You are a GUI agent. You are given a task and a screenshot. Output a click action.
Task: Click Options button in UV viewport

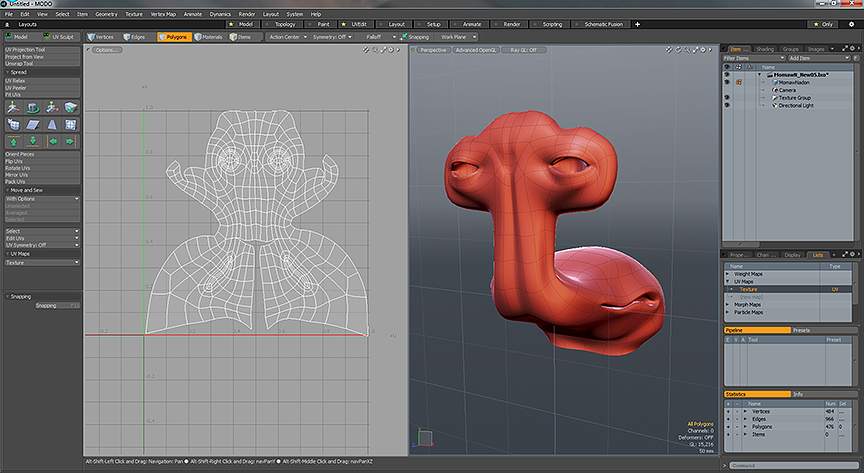click(107, 50)
